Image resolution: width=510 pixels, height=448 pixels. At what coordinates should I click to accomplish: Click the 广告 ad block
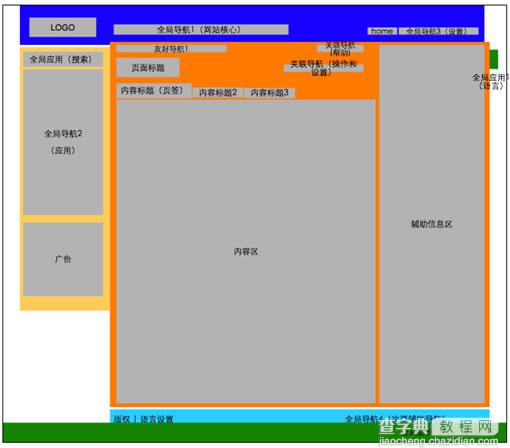pyautogui.click(x=63, y=259)
